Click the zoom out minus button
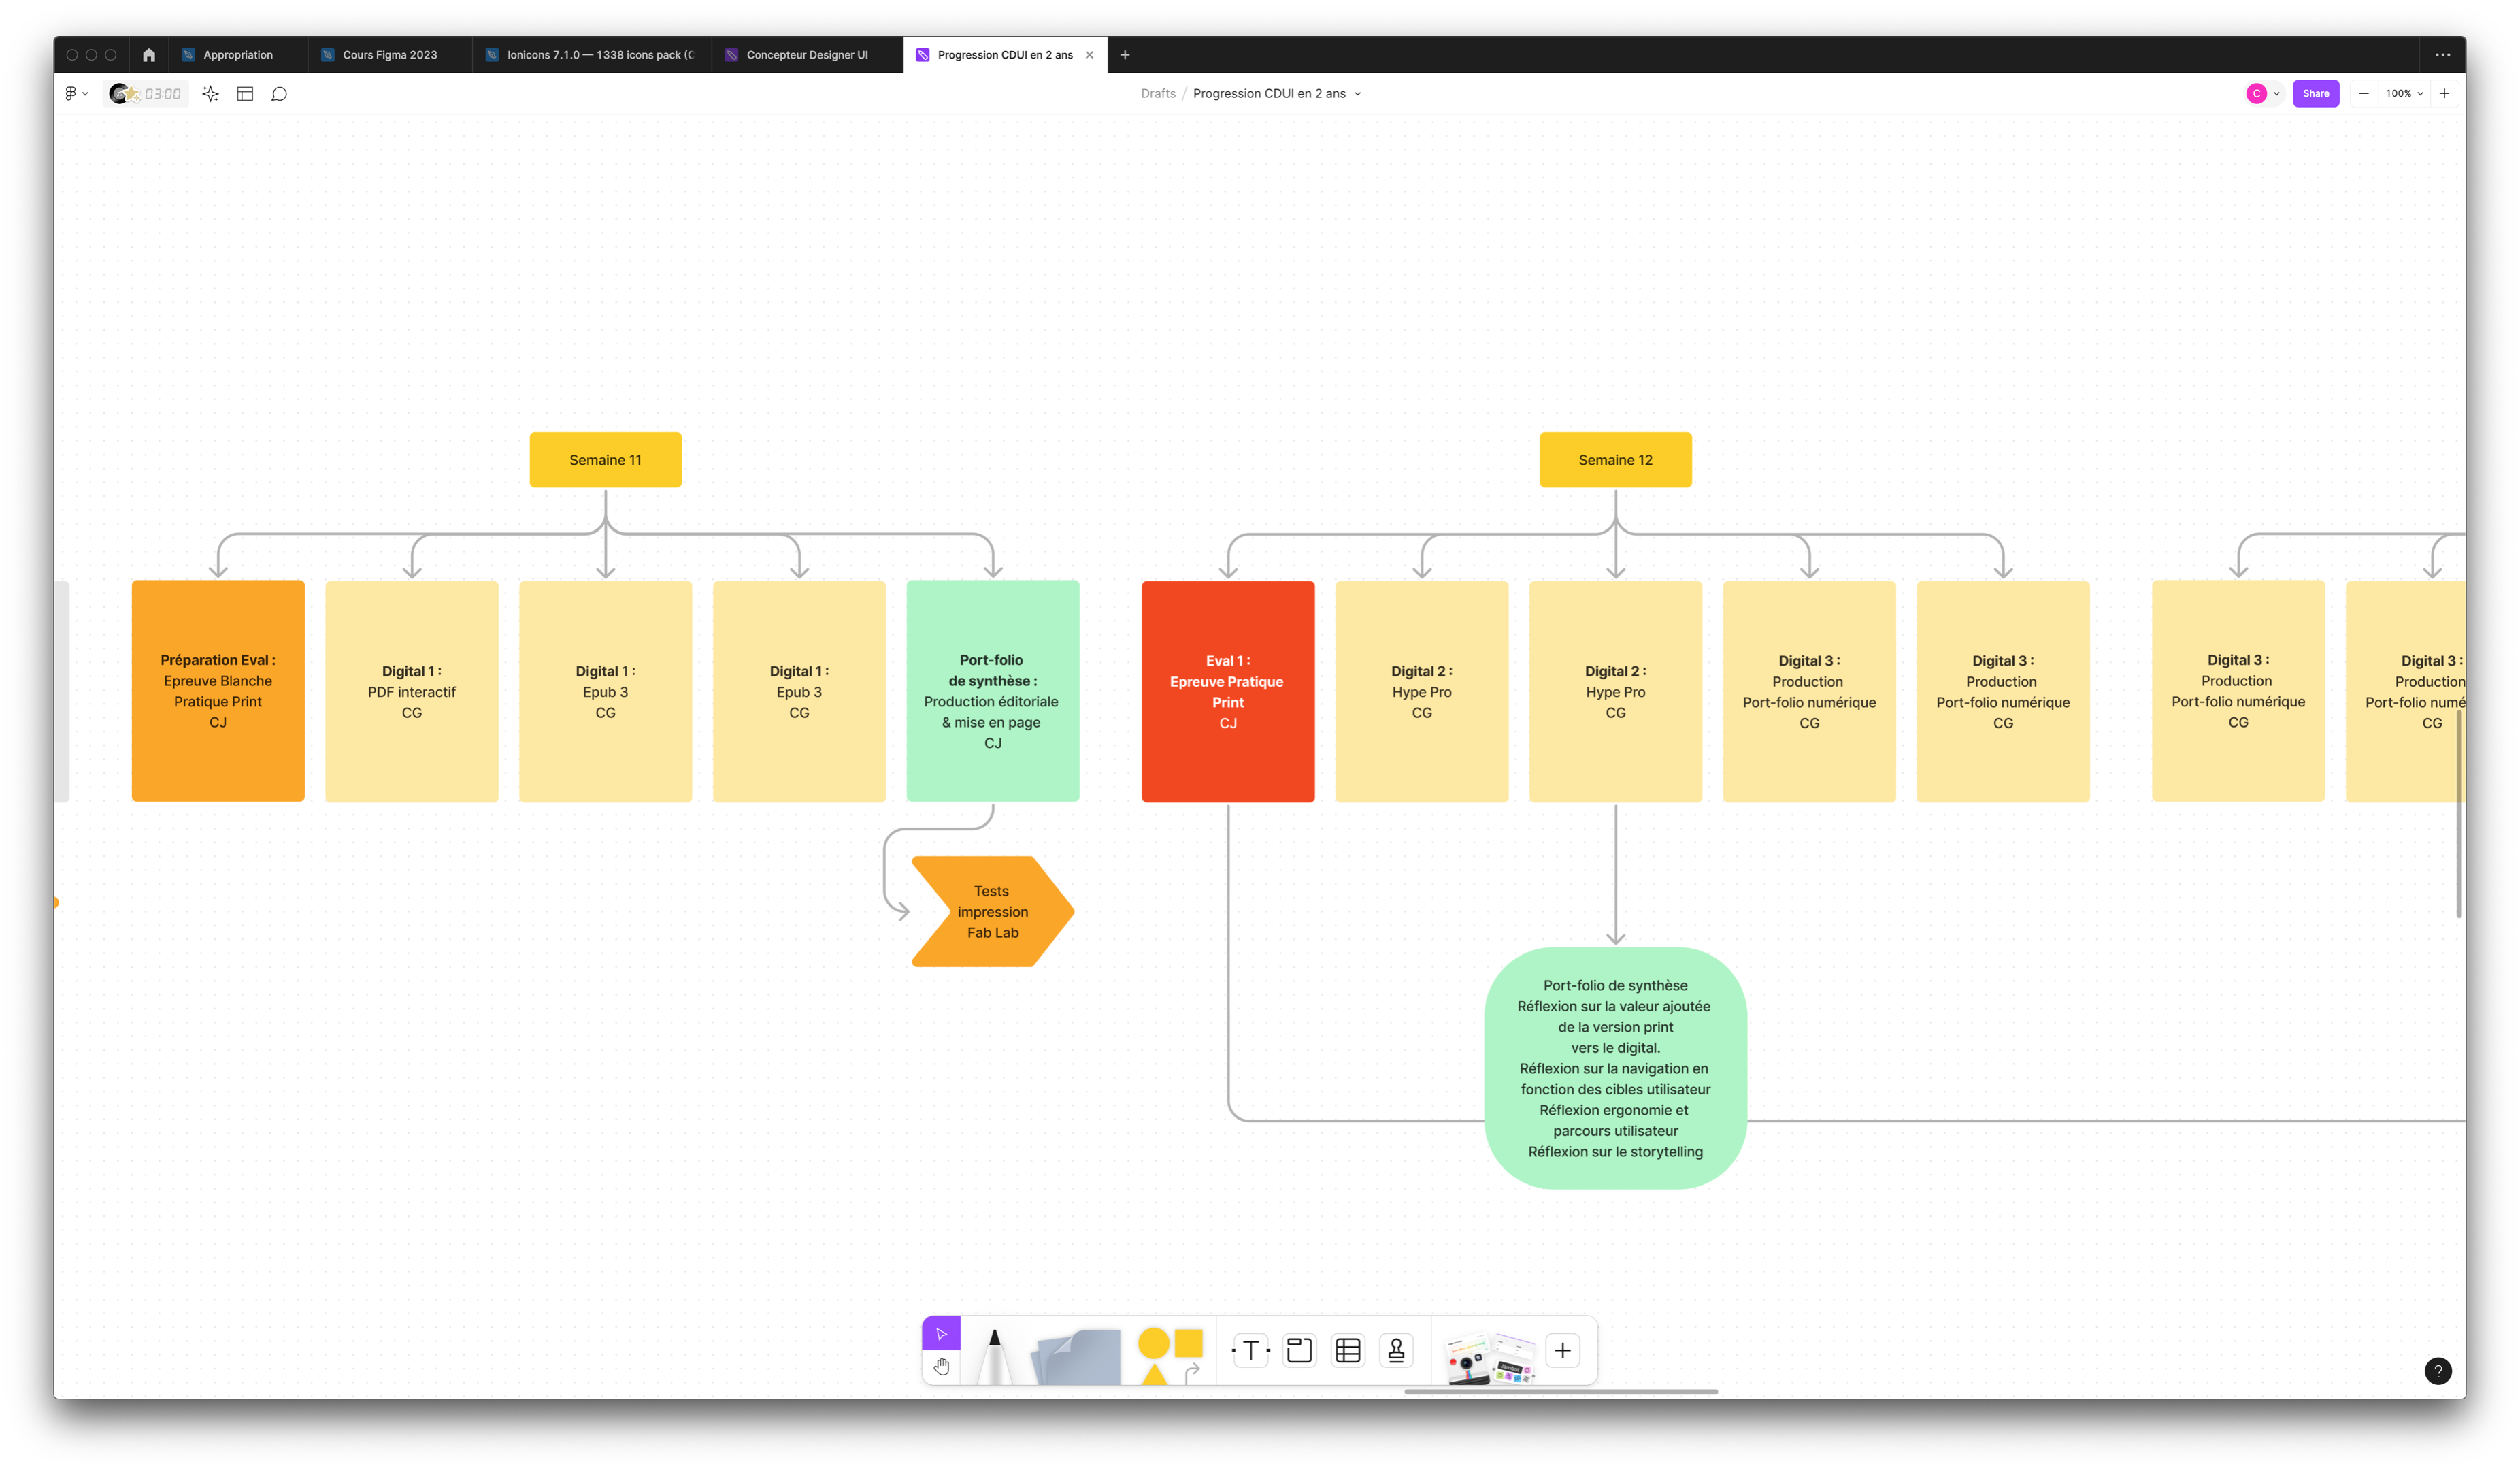This screenshot has width=2520, height=1470. (2363, 94)
